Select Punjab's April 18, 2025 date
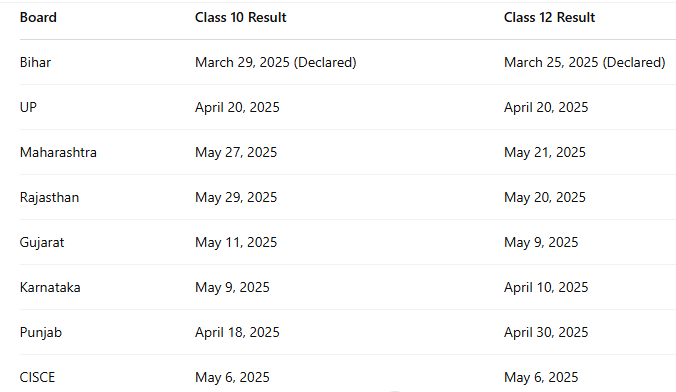Viewport: 676px width, 392px height. point(237,332)
